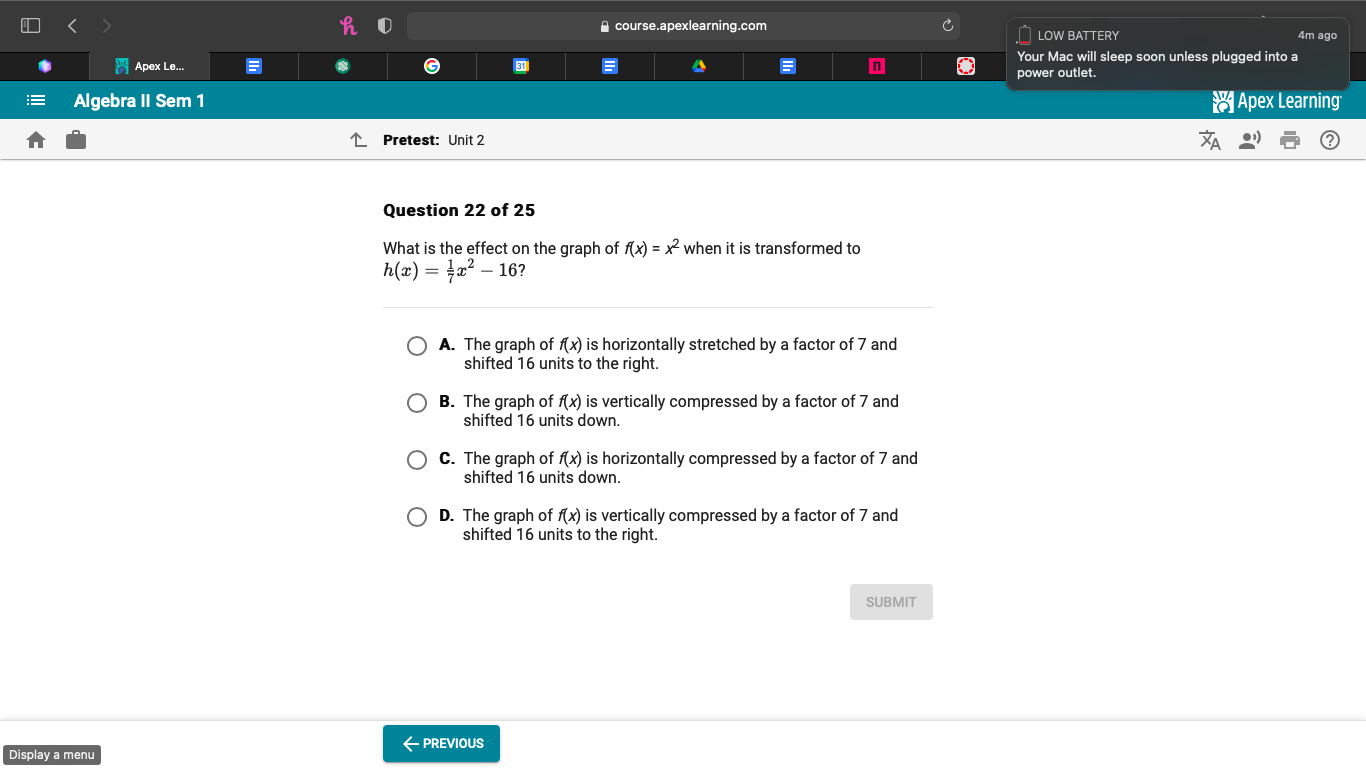
Task: Select answer A radio button
Action: tap(417, 346)
